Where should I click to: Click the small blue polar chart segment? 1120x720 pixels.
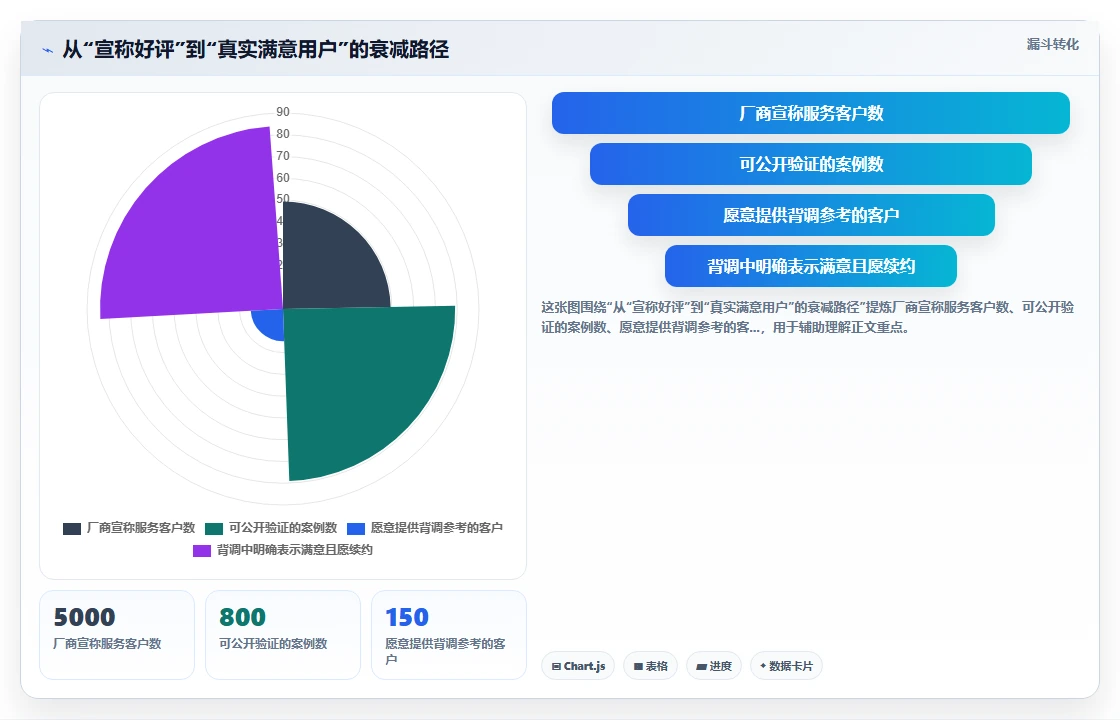(x=270, y=324)
